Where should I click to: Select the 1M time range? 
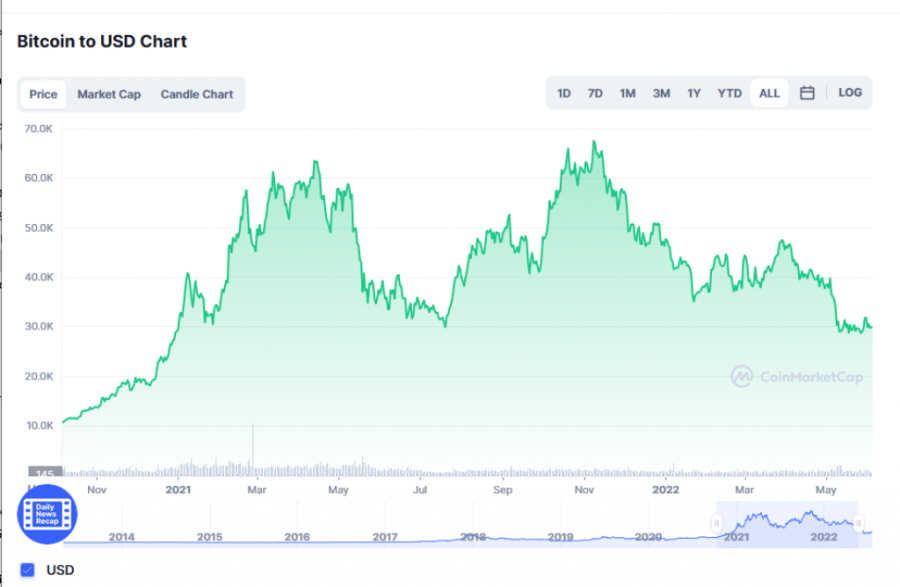[627, 93]
